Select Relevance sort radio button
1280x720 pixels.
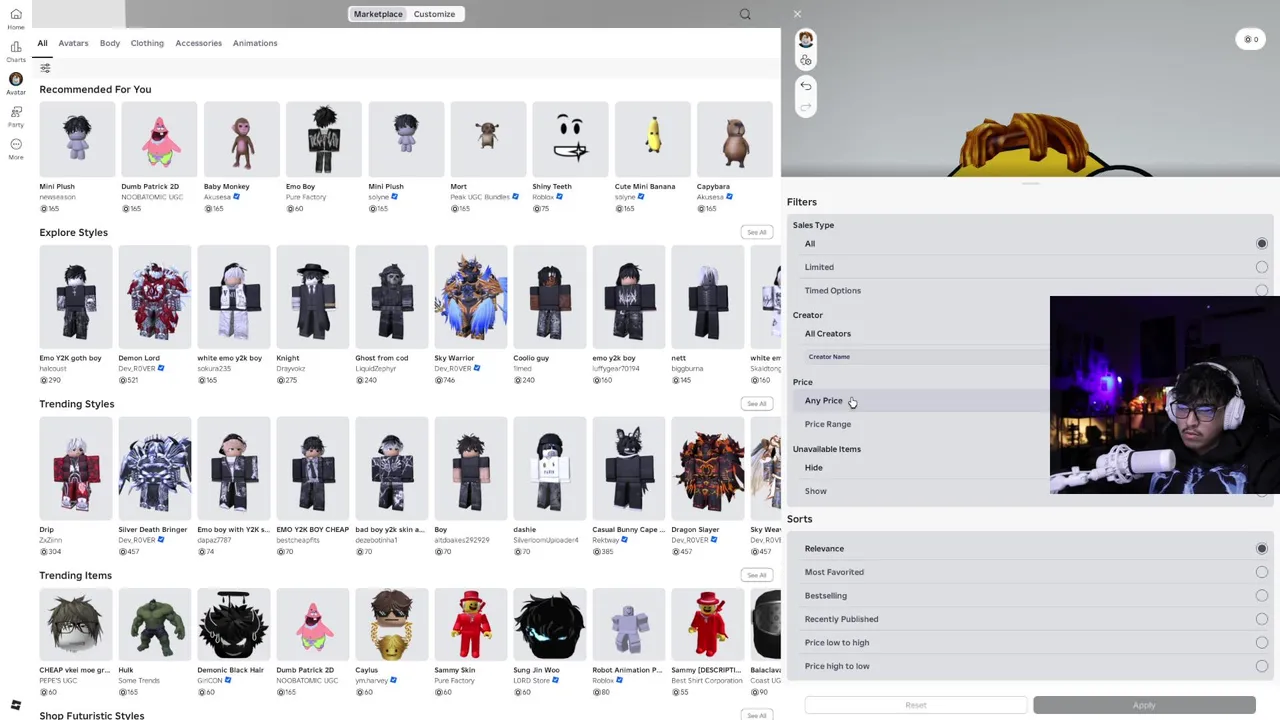pyautogui.click(x=1262, y=549)
